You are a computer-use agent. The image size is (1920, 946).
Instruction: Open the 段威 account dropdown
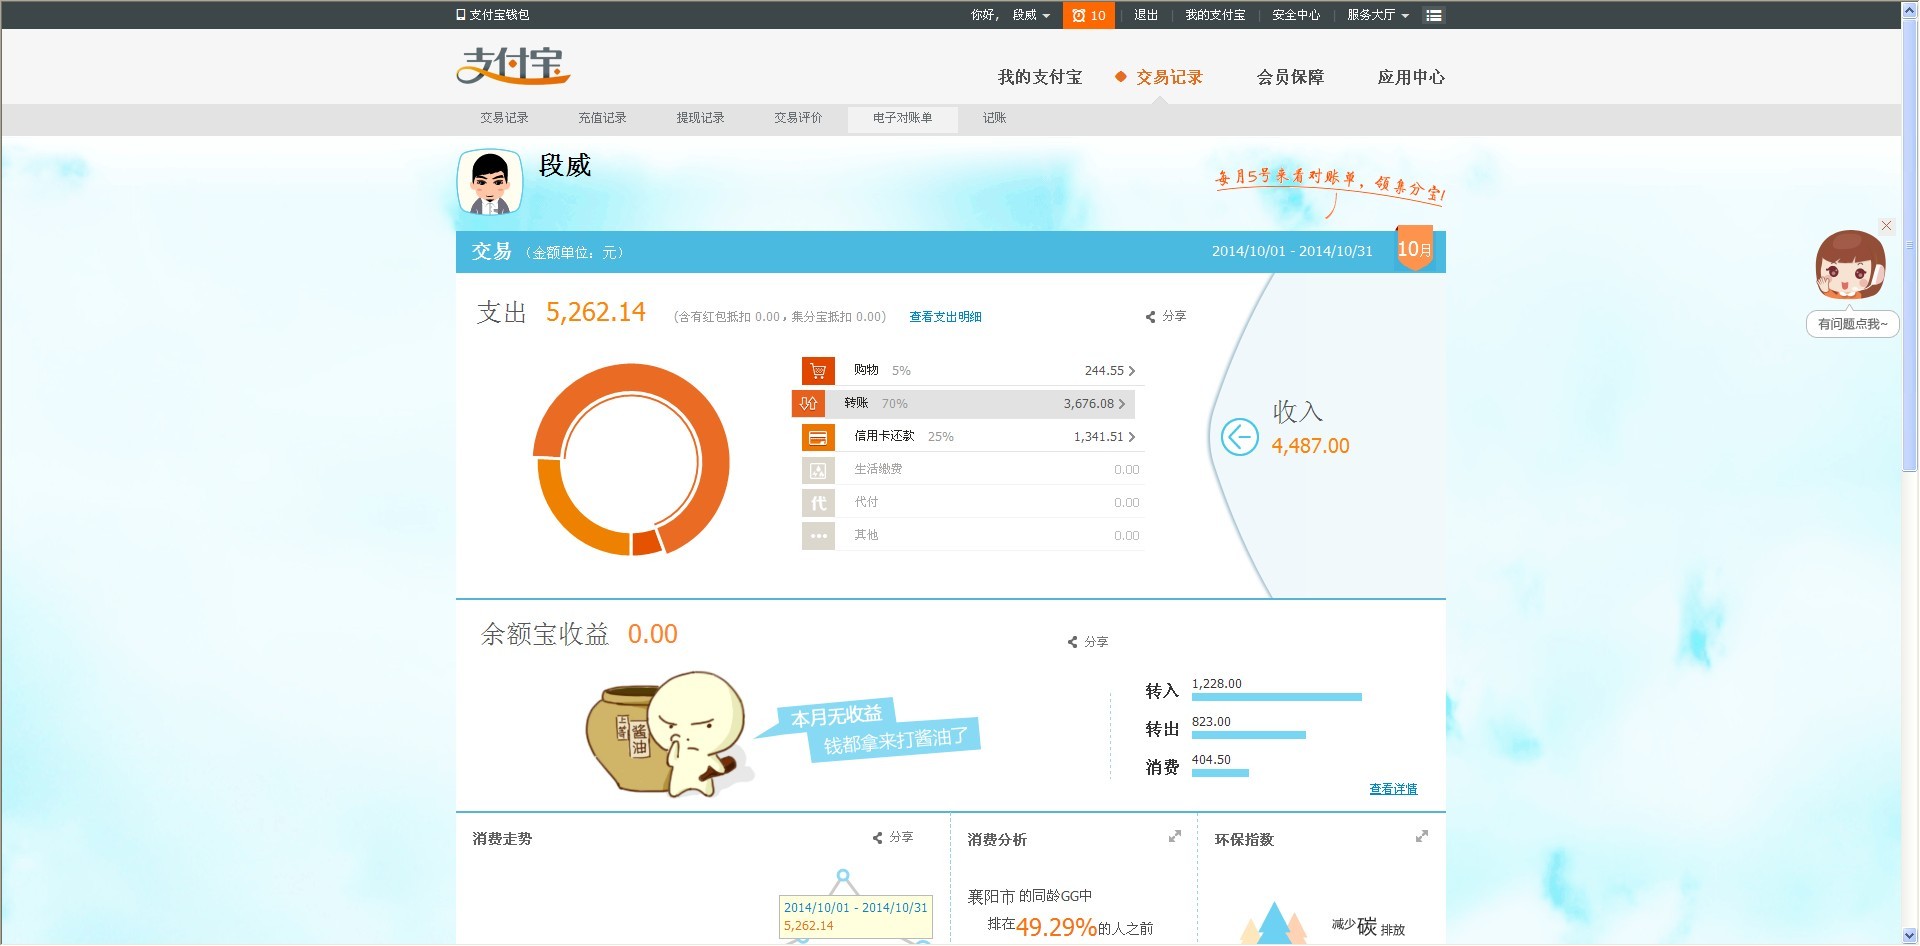point(1031,15)
